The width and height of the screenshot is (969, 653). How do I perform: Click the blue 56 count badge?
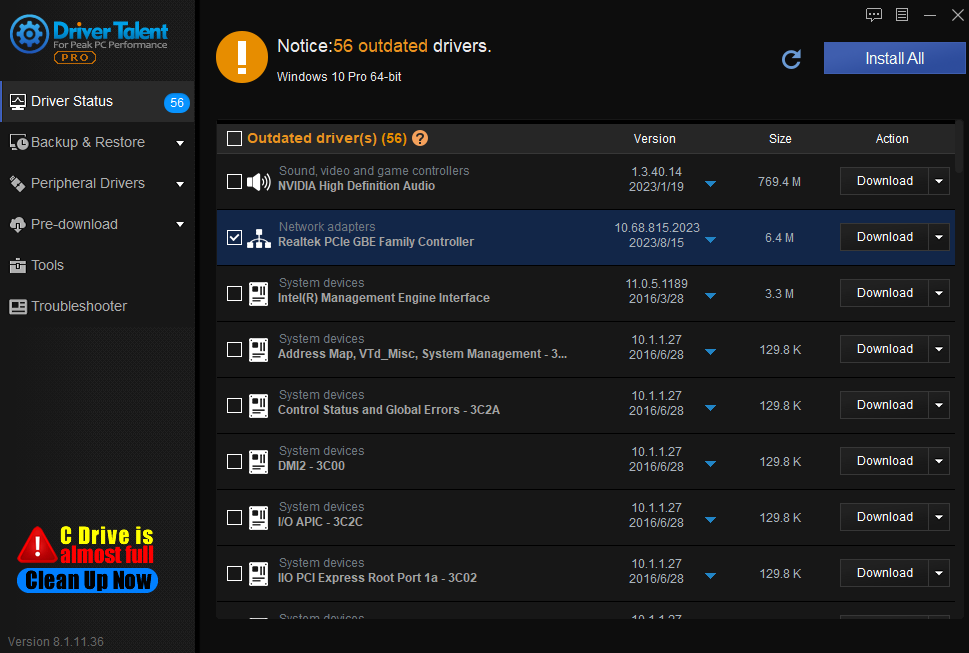pos(177,103)
